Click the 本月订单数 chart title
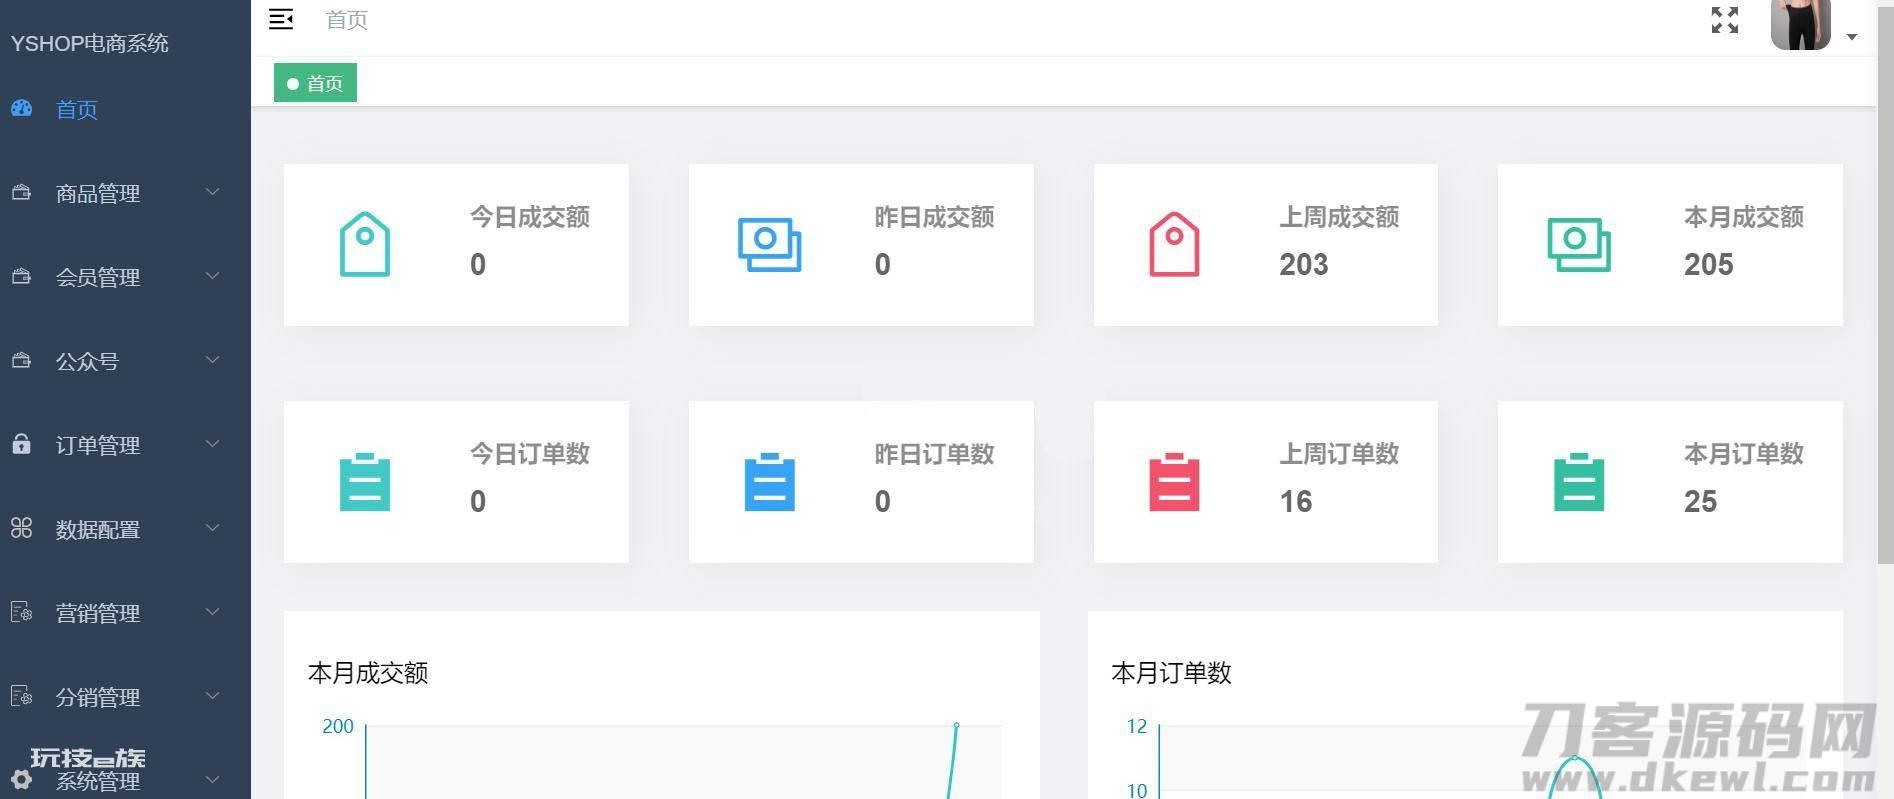This screenshot has height=799, width=1894. (1171, 673)
